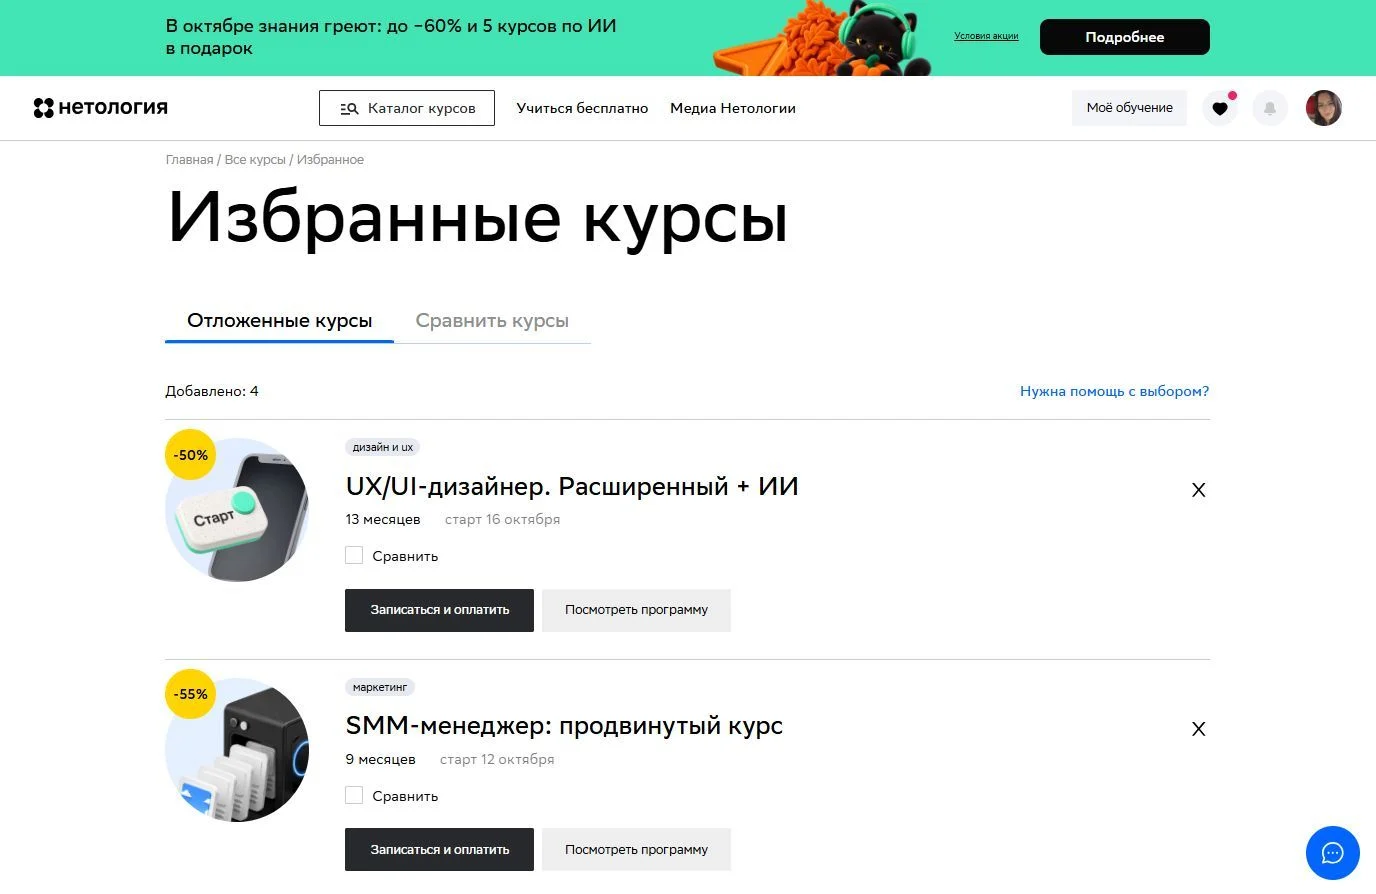This screenshot has width=1376, height=894.
Task: Open the Netology logo home link
Action: coord(100,108)
